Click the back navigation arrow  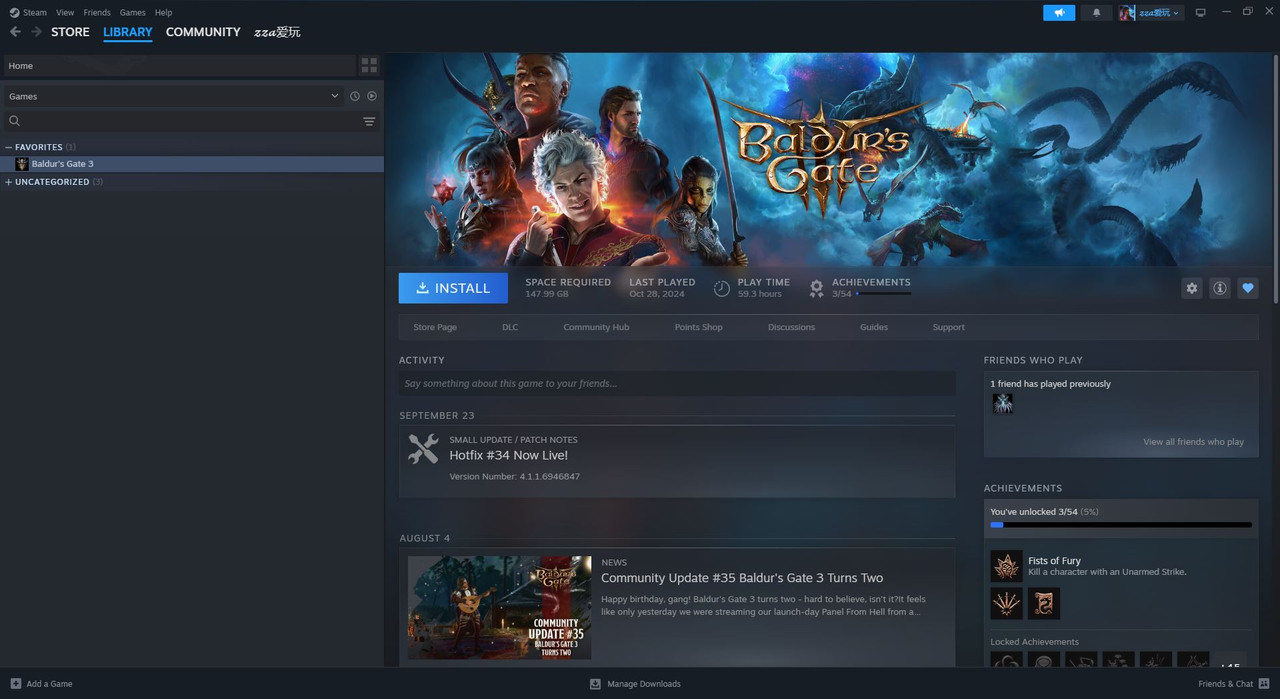(x=15, y=32)
